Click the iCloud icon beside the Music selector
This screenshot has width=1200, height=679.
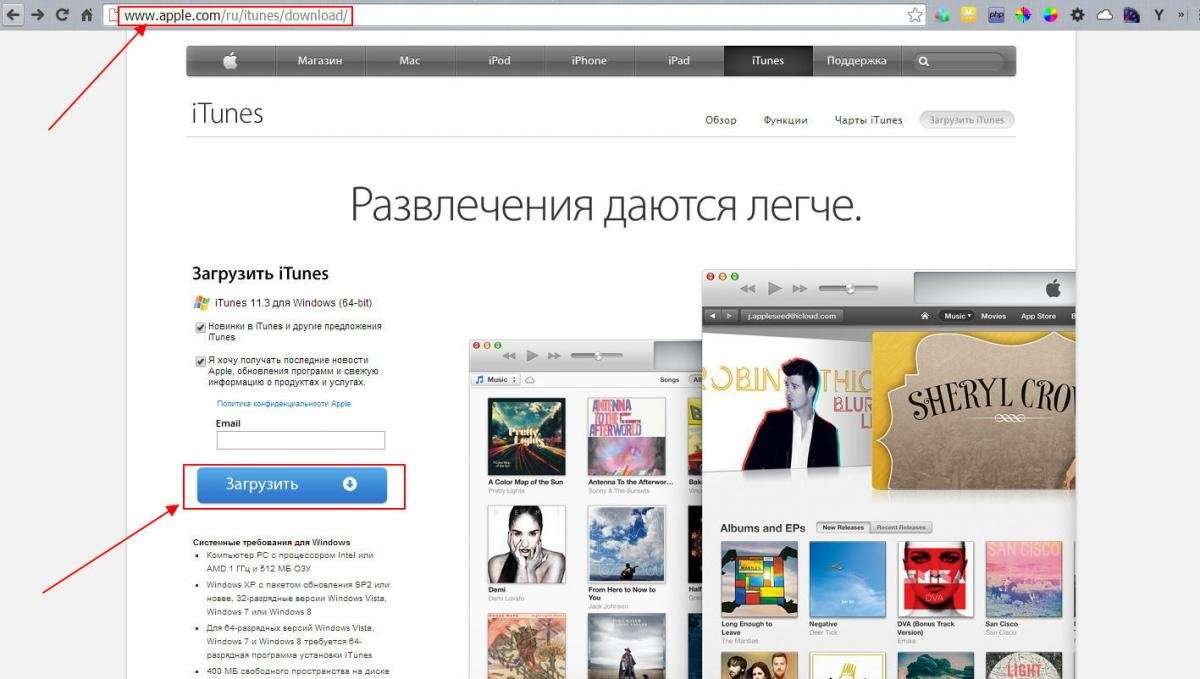click(x=529, y=380)
